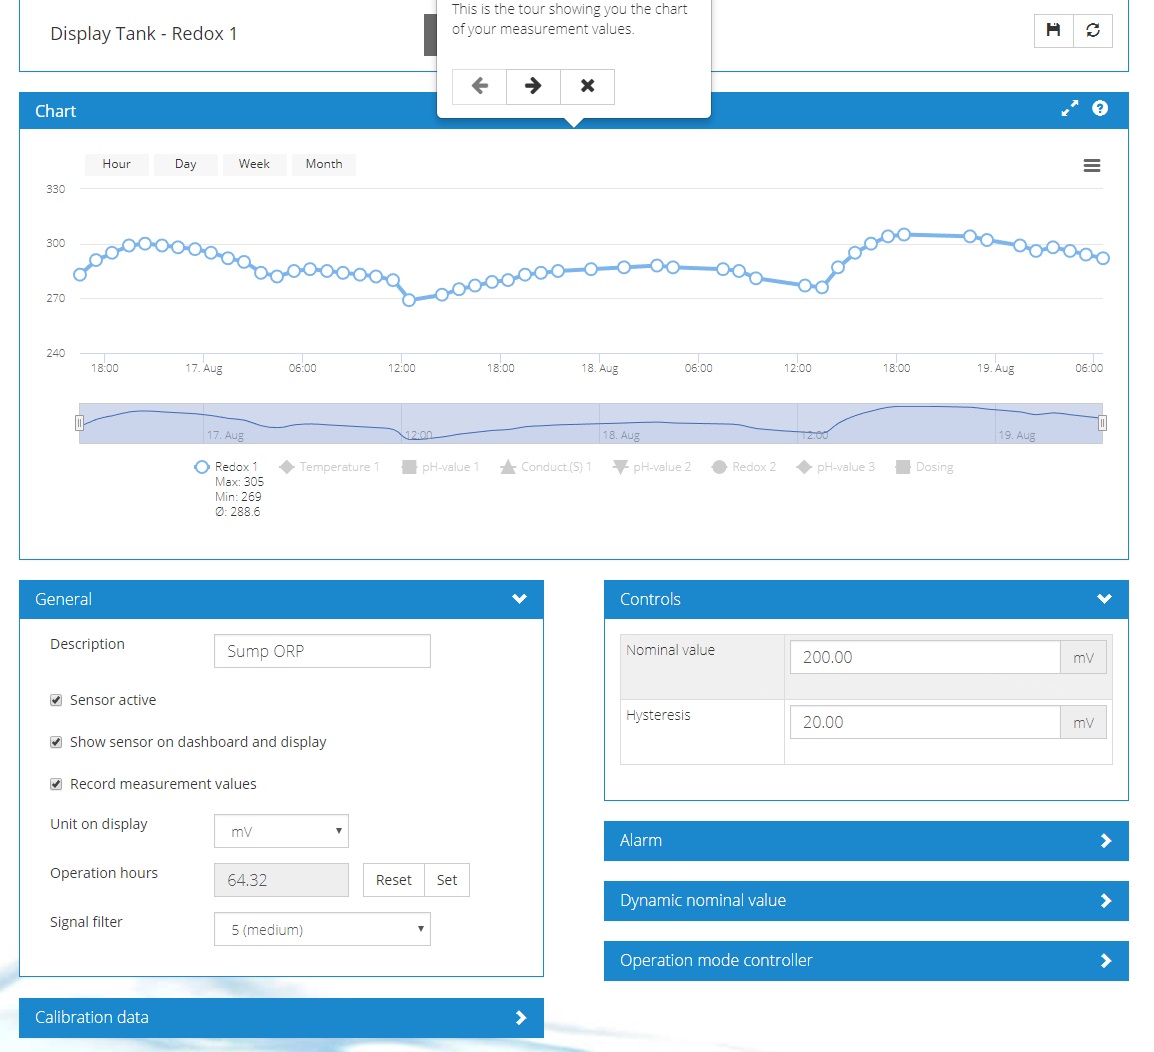Viewport: 1154px width, 1052px height.
Task: Go to next tour step arrow
Action: 533,86
